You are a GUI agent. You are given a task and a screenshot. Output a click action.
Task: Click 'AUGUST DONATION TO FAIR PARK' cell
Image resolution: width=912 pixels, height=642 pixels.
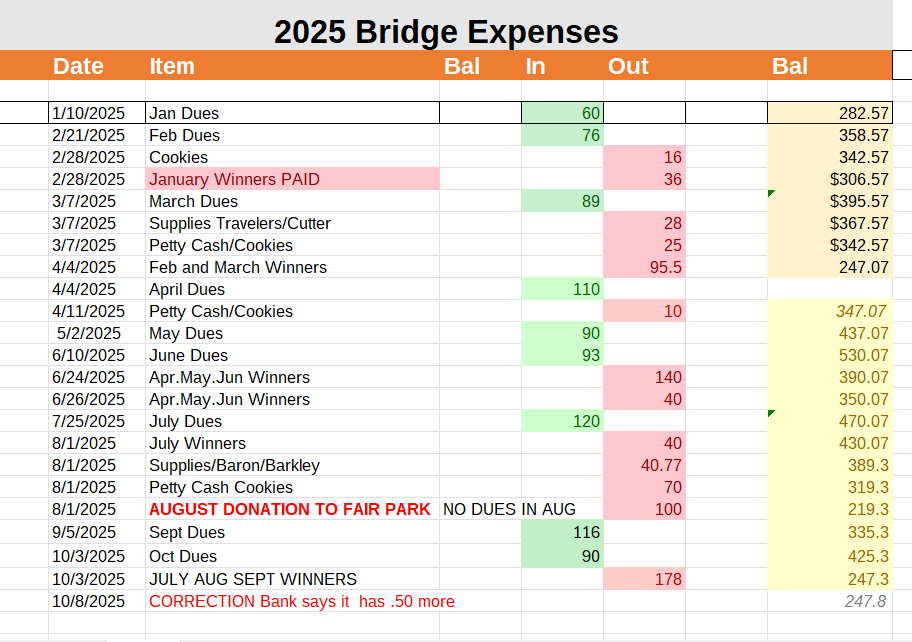[x=290, y=509]
